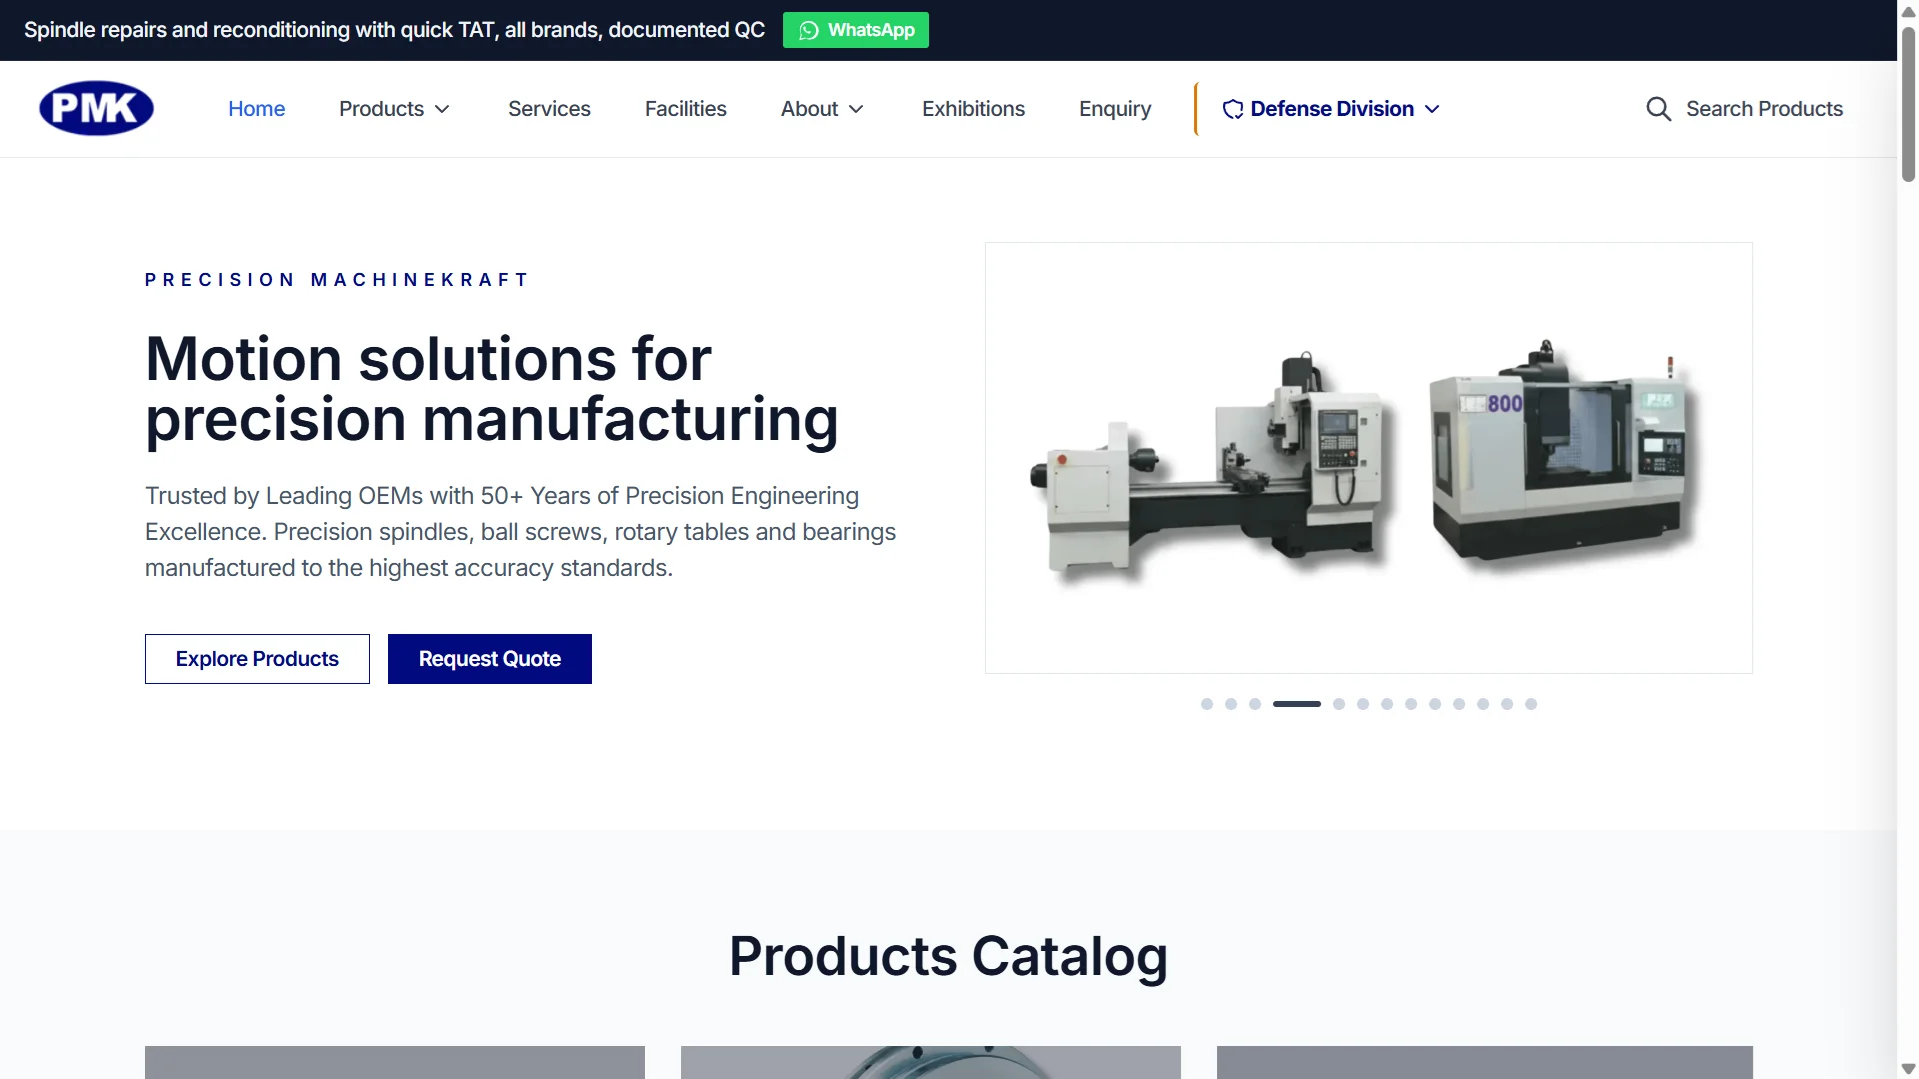Click the third product catalog card image
The height and width of the screenshot is (1079, 1919).
1485,1062
